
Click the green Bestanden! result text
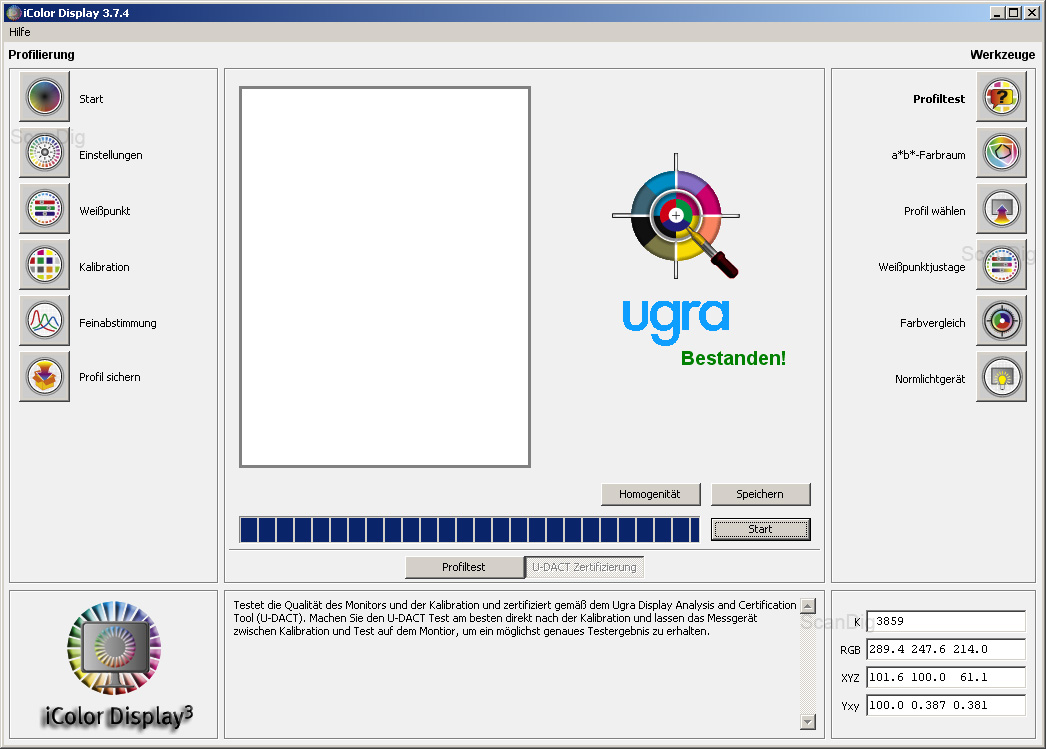[x=733, y=358]
